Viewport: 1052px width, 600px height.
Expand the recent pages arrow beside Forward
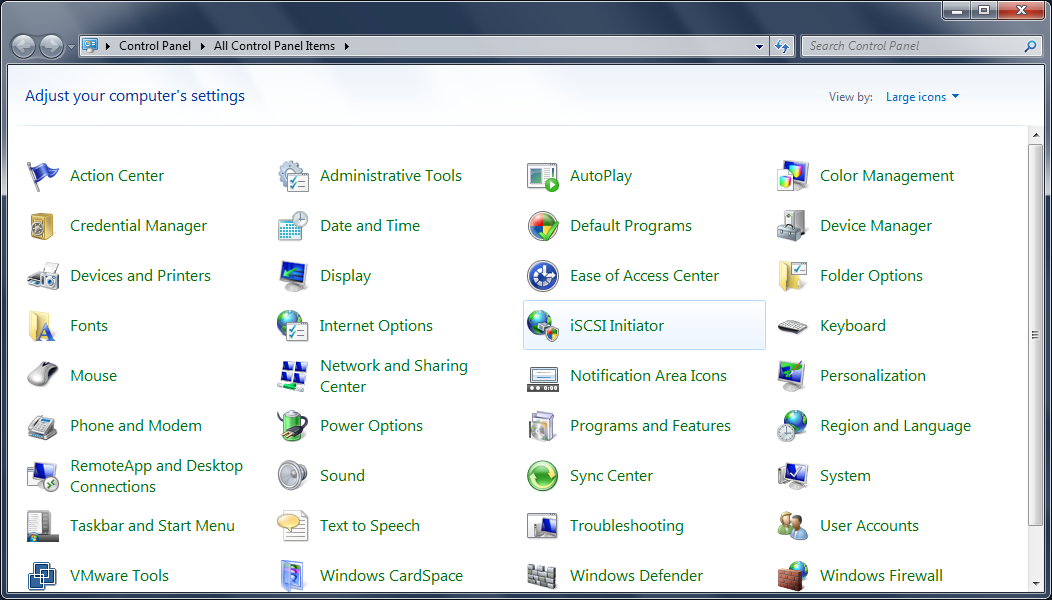[71, 47]
